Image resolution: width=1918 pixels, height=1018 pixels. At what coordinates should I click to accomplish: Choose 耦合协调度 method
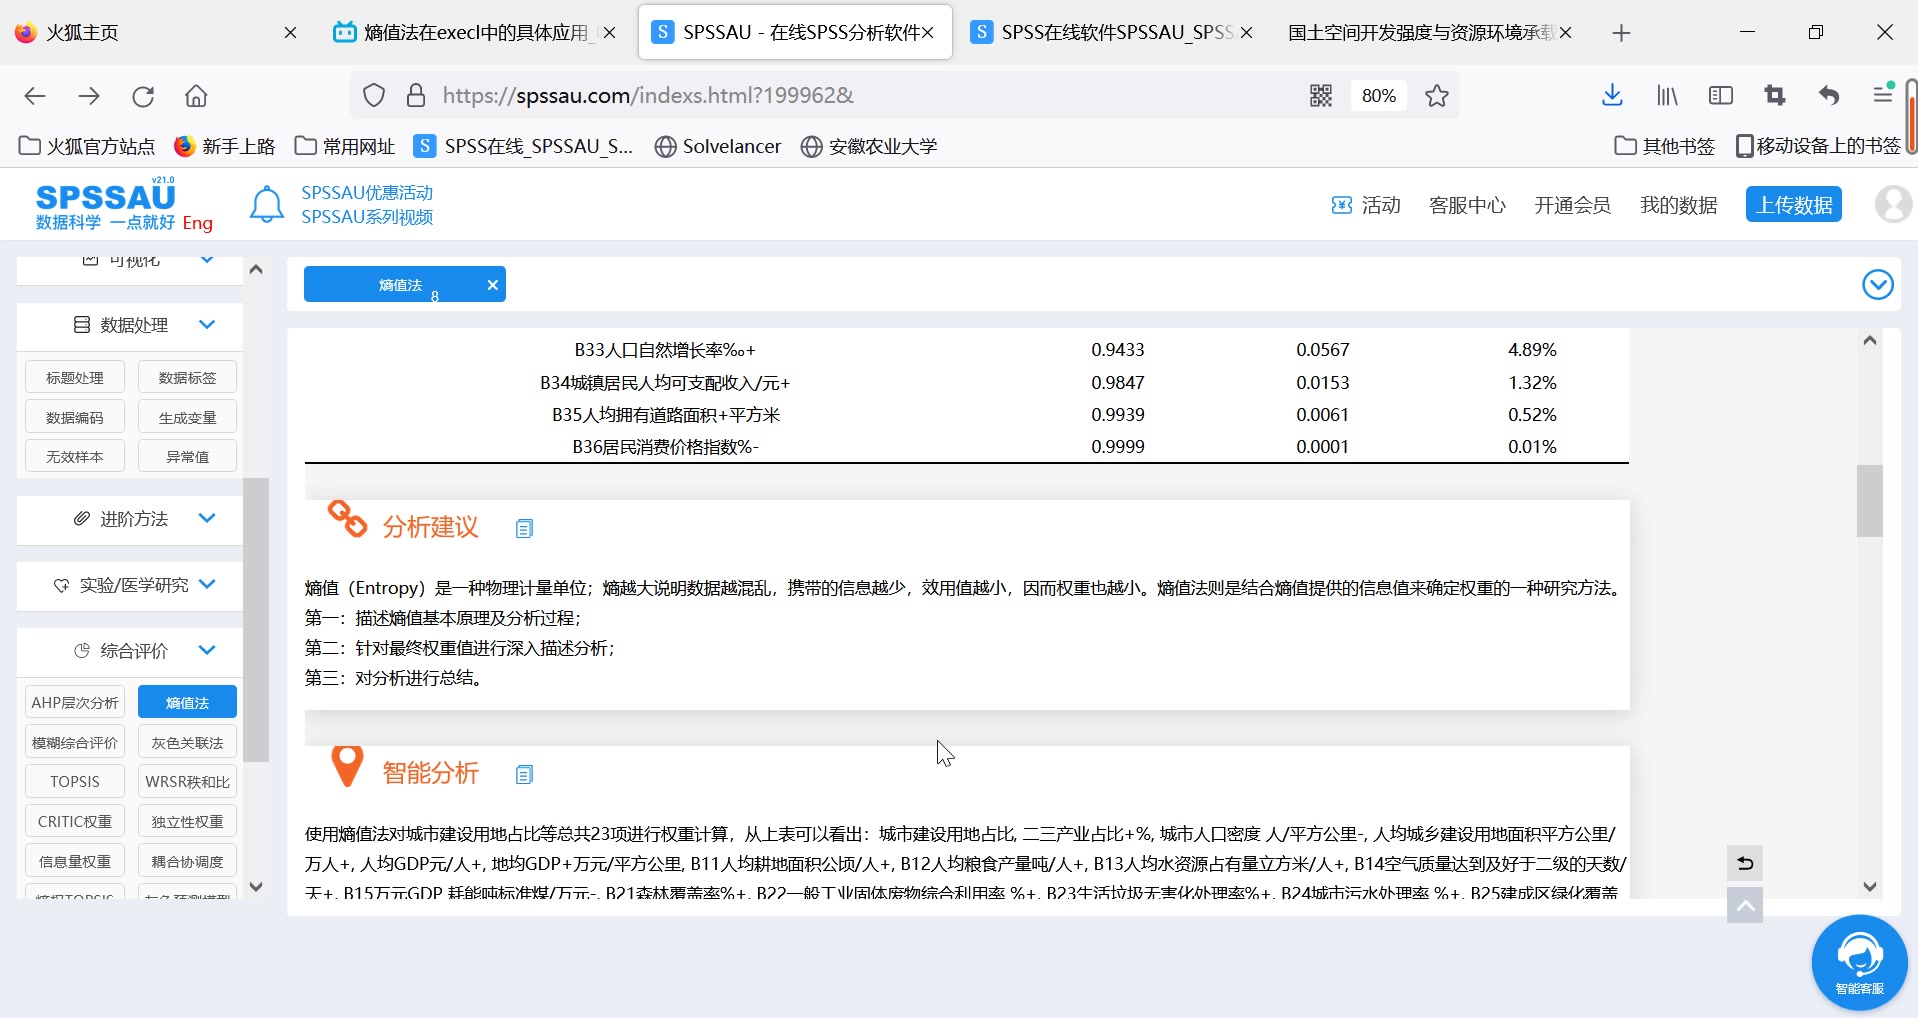point(187,861)
